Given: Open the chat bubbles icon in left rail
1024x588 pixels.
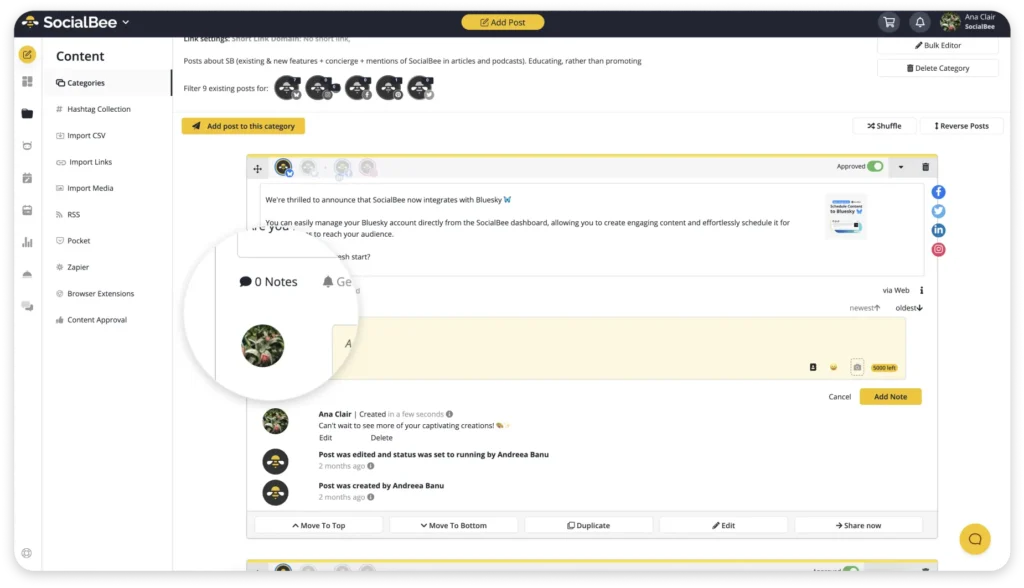Looking at the screenshot, I should point(27,306).
